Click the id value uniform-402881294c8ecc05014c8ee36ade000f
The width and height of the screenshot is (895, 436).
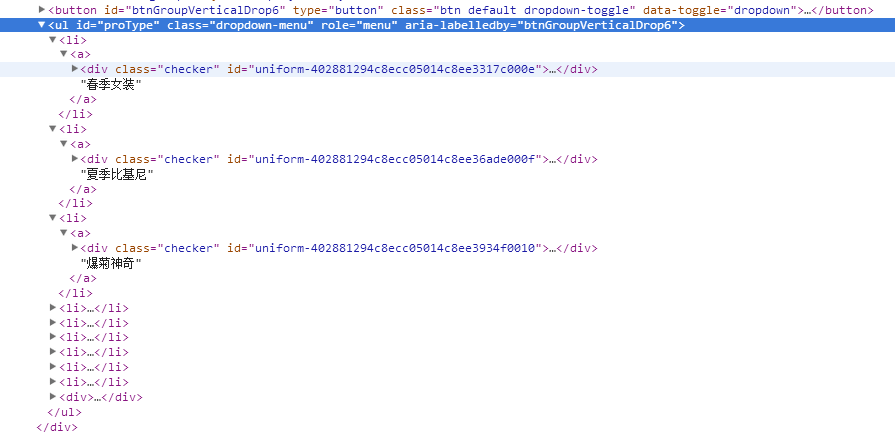395,159
